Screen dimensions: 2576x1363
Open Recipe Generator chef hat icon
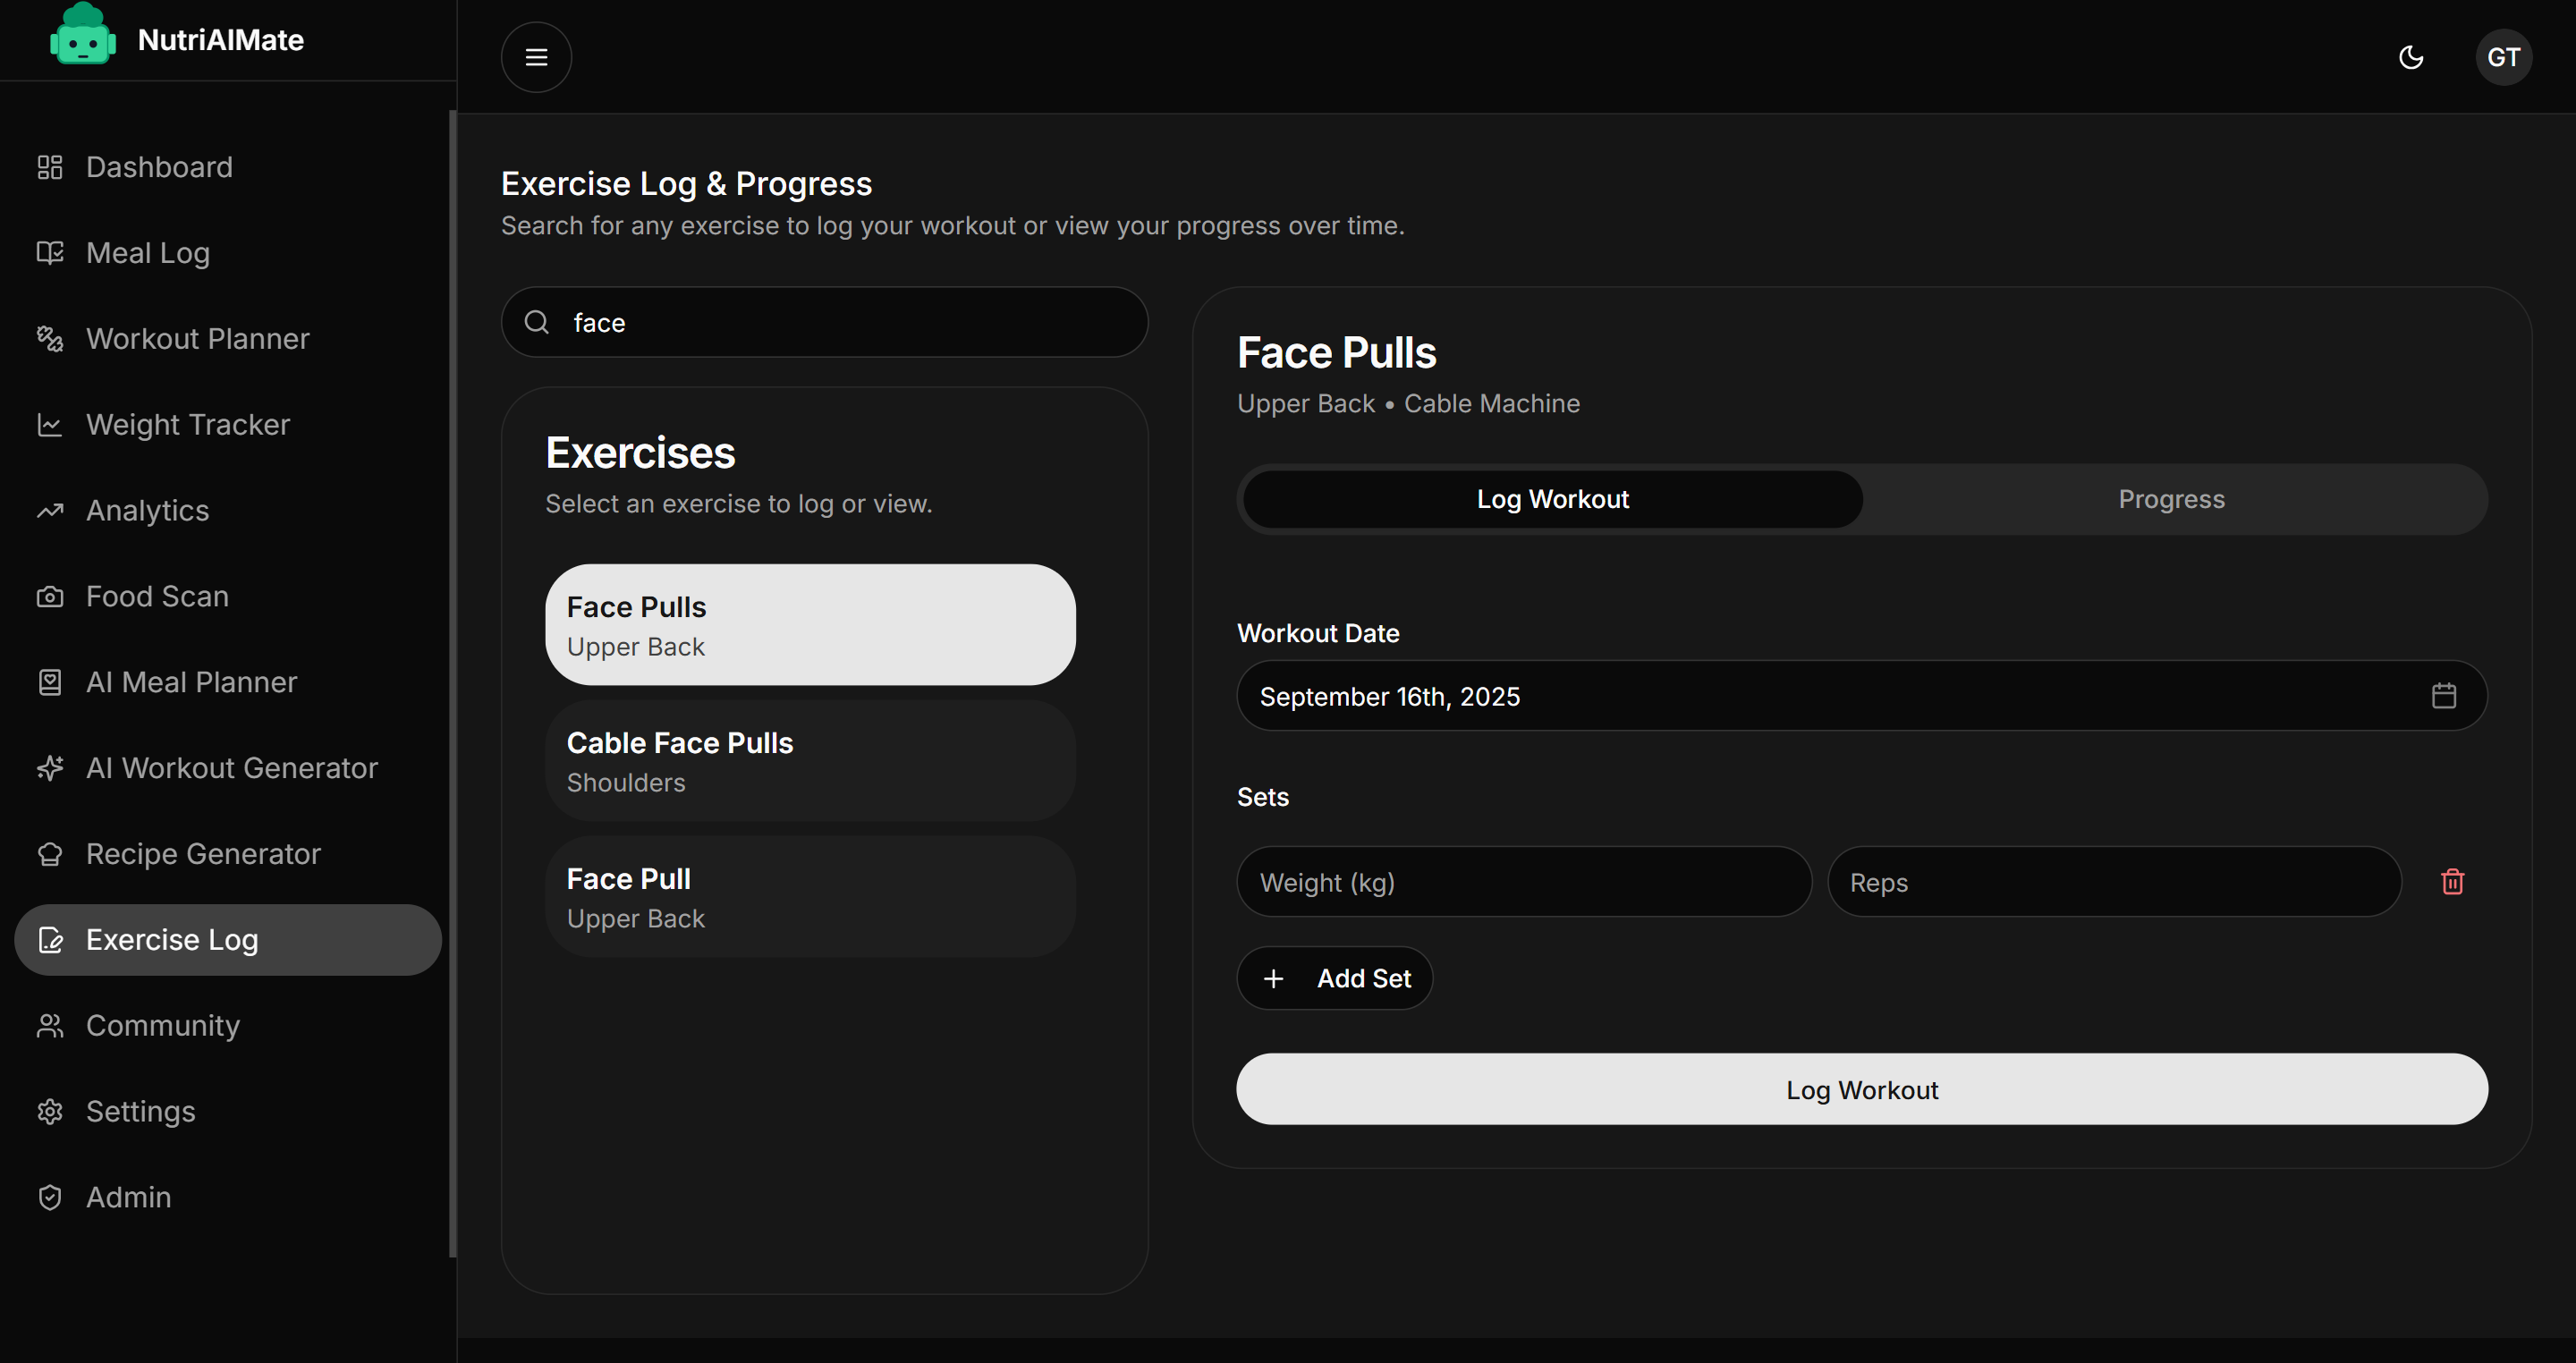point(50,854)
